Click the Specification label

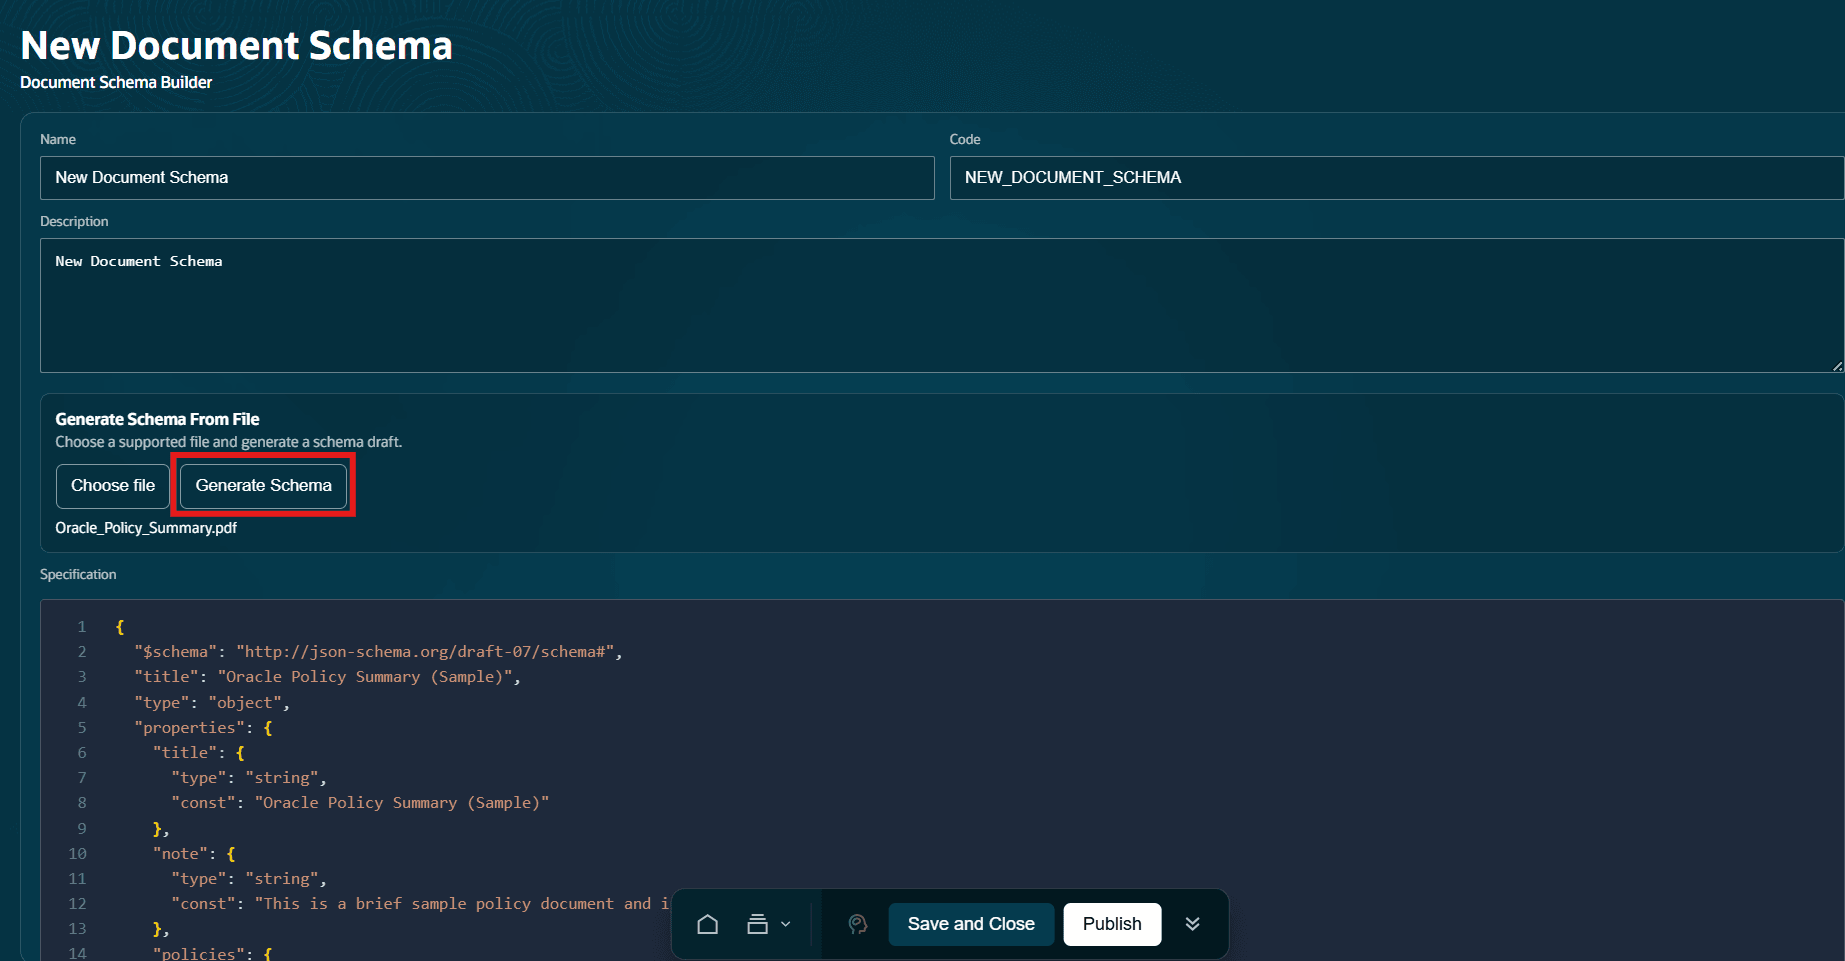point(78,574)
